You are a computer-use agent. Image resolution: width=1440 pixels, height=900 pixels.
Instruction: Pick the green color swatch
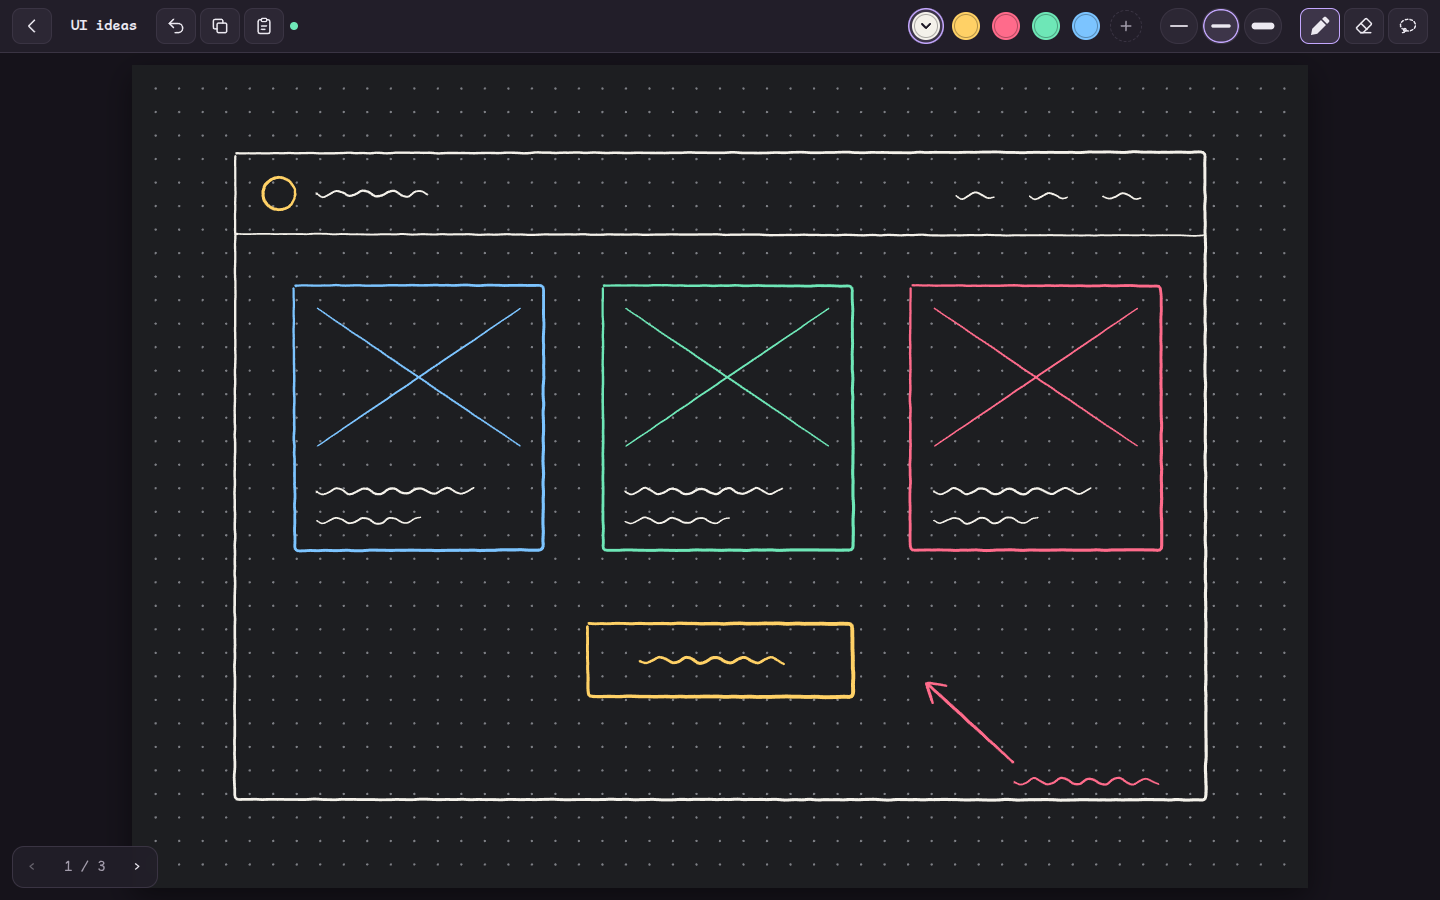(x=1046, y=26)
